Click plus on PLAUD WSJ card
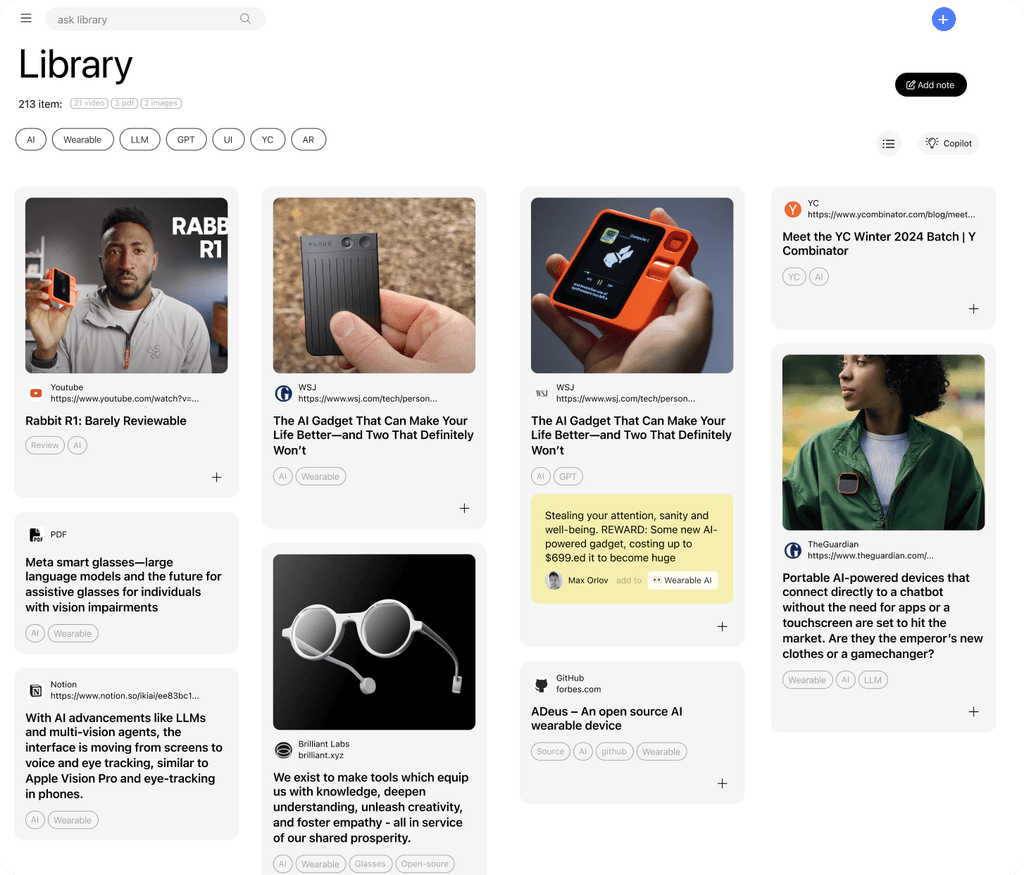The height and width of the screenshot is (875, 1024). click(464, 508)
